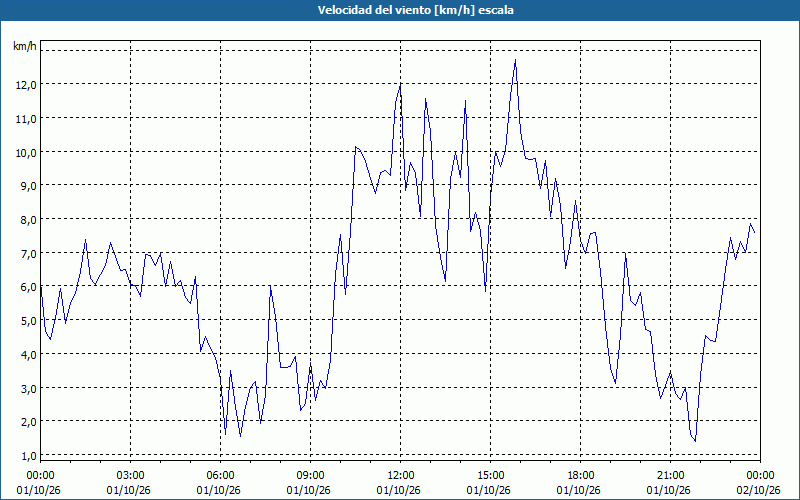Viewport: 800px width, 500px height.
Task: Click the 7,0 y-axis label
Action: point(29,254)
